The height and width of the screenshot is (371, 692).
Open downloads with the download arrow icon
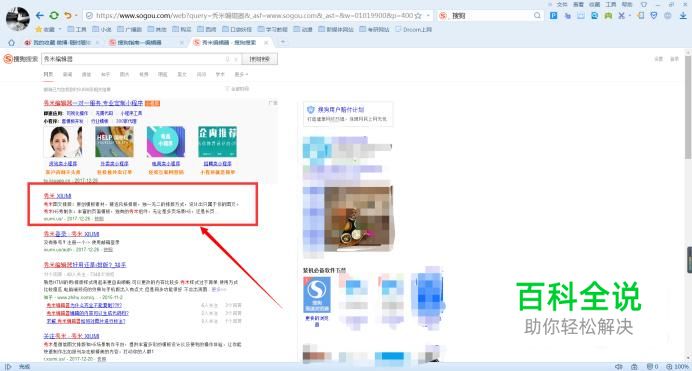click(683, 15)
